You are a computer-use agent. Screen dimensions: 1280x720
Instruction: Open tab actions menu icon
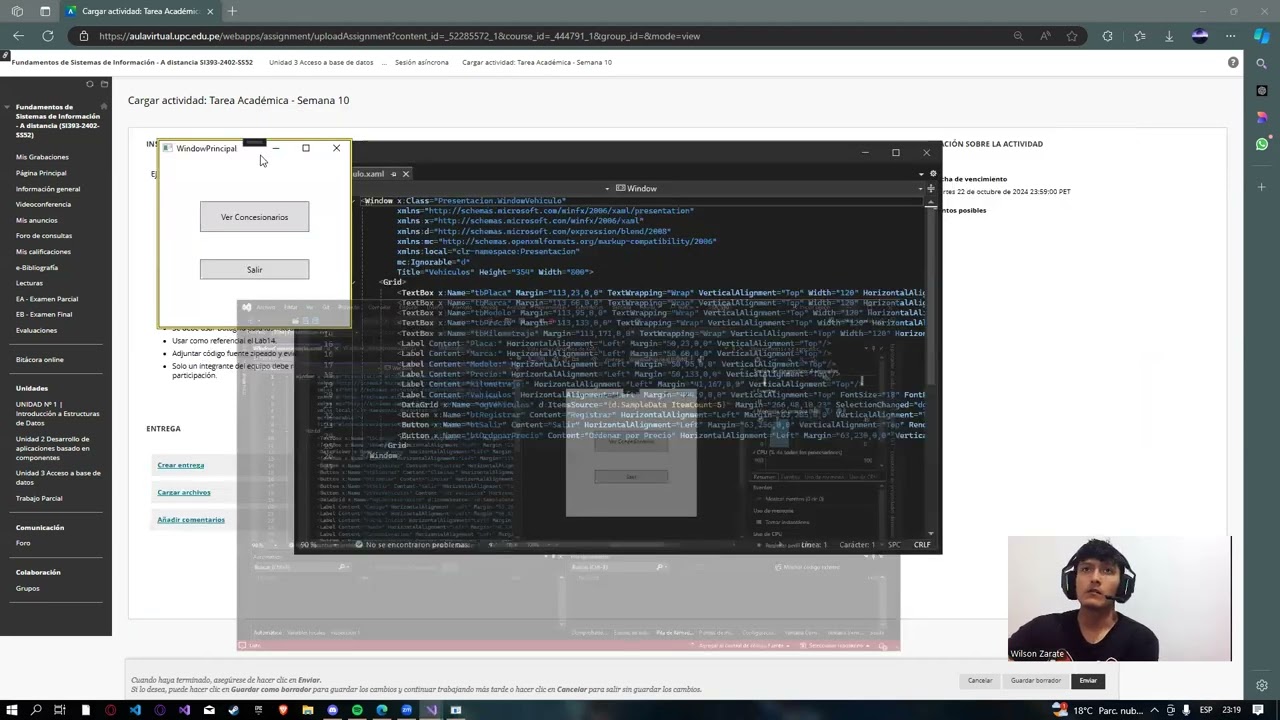(x=45, y=11)
